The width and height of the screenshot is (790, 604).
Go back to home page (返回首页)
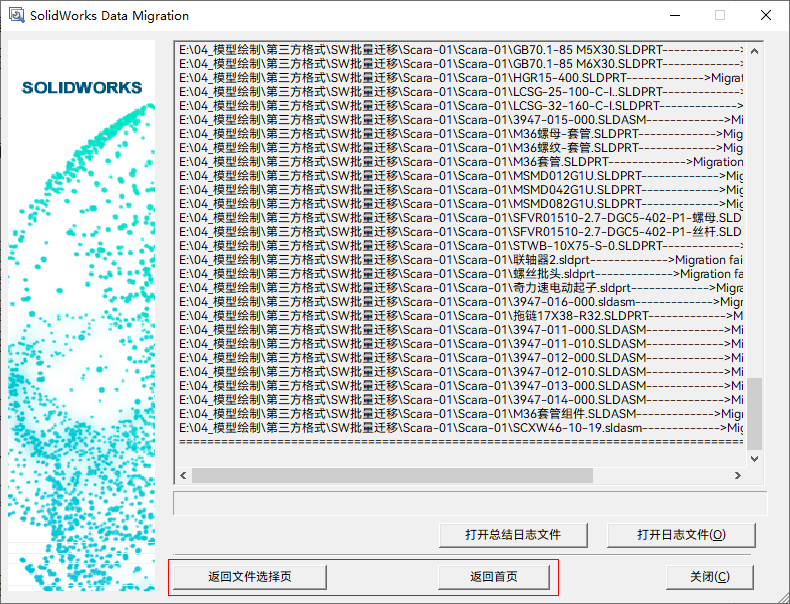[494, 577]
